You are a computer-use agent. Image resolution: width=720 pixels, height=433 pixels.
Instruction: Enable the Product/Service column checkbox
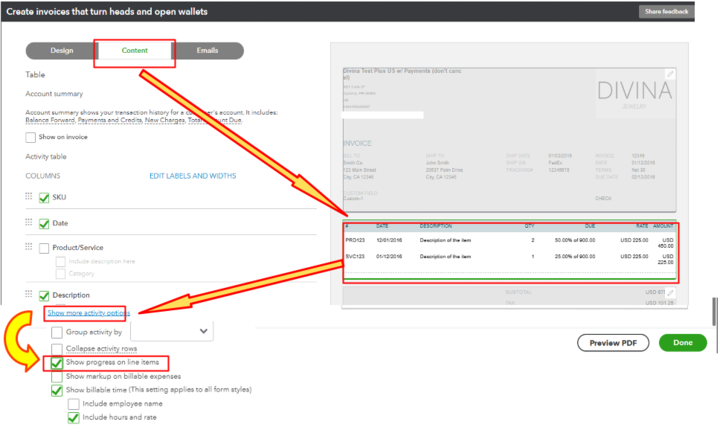(44, 248)
